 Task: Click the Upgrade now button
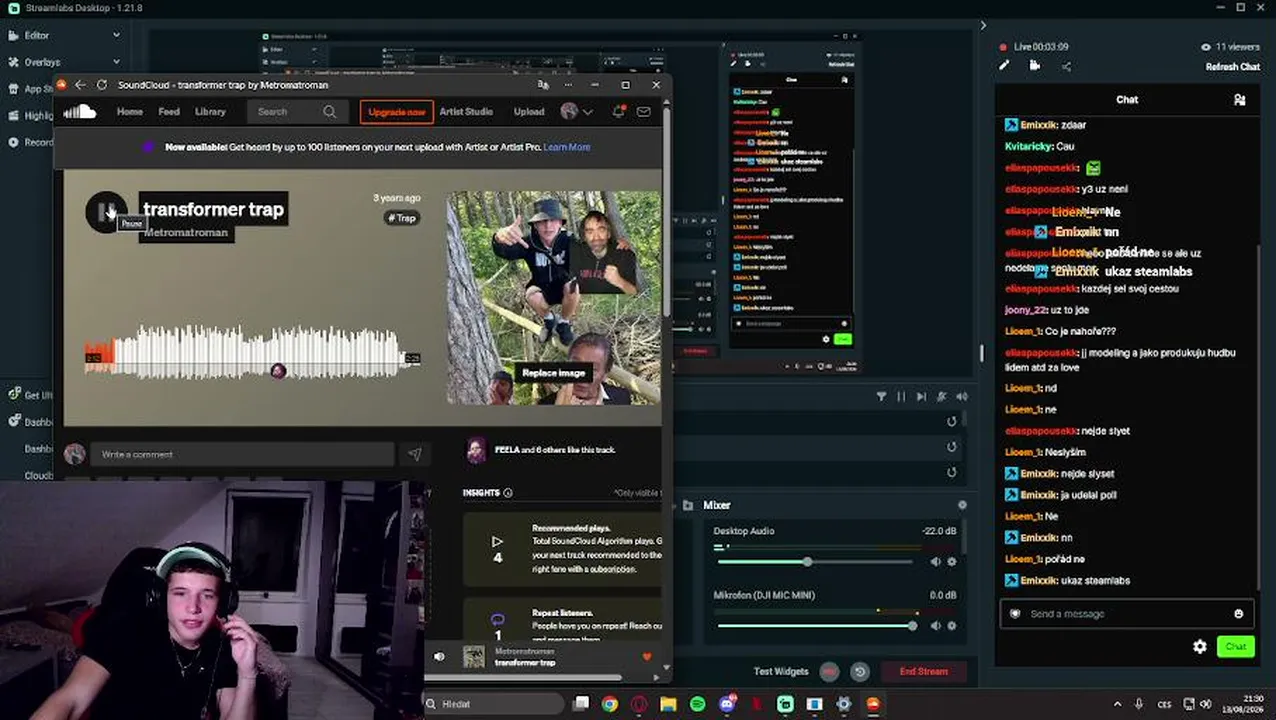tap(397, 112)
